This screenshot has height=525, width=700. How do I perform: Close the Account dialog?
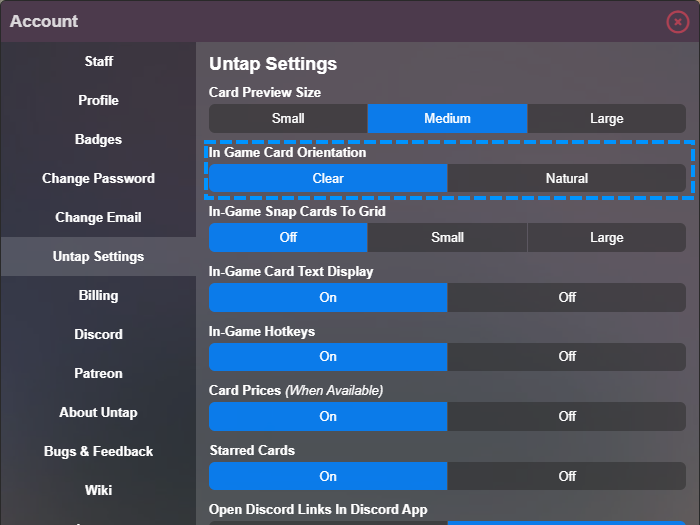point(677,21)
